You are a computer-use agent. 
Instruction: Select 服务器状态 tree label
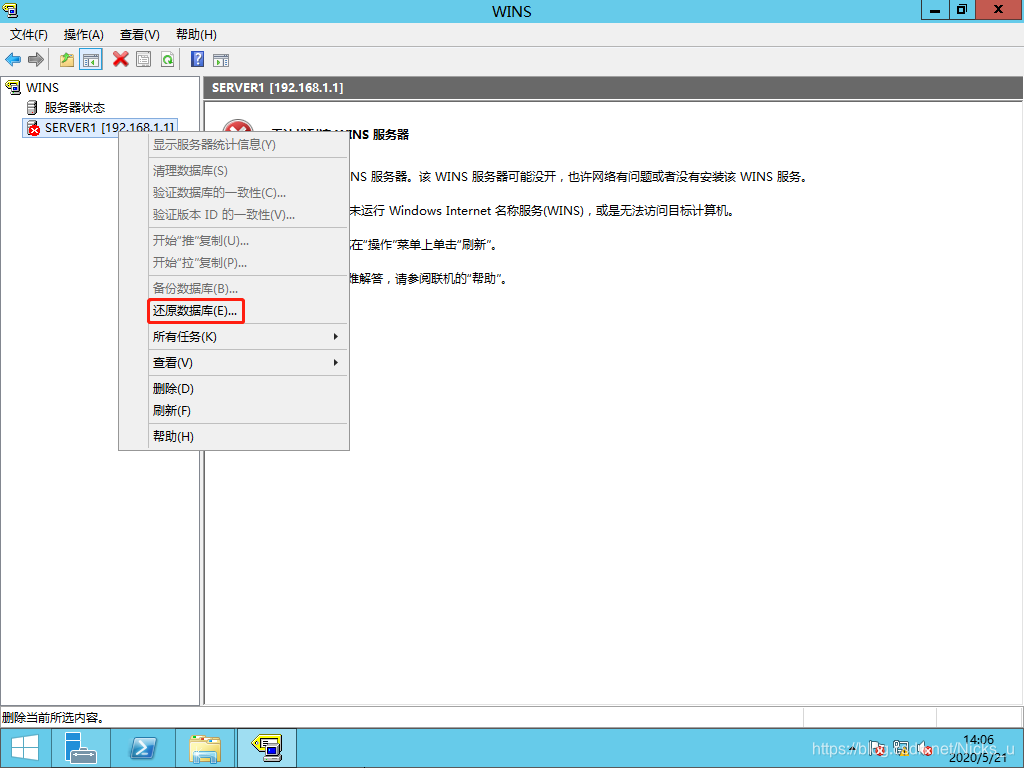pyautogui.click(x=74, y=108)
